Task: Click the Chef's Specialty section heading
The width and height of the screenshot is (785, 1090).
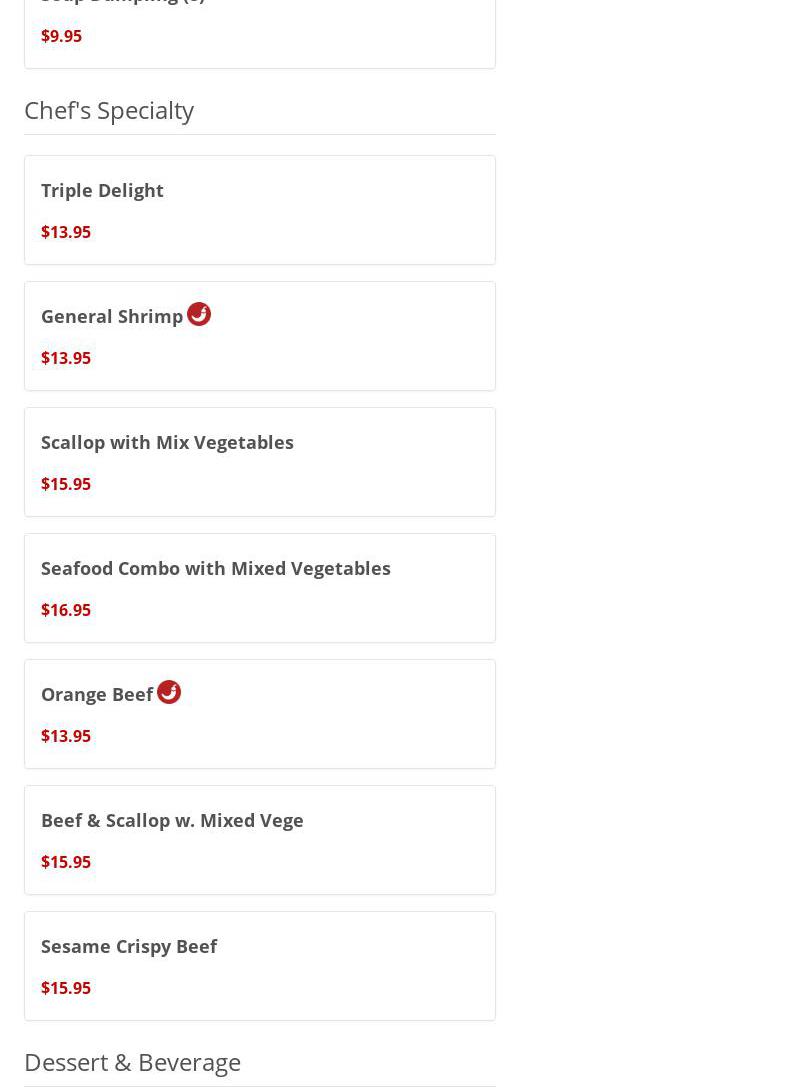Action: tap(109, 110)
